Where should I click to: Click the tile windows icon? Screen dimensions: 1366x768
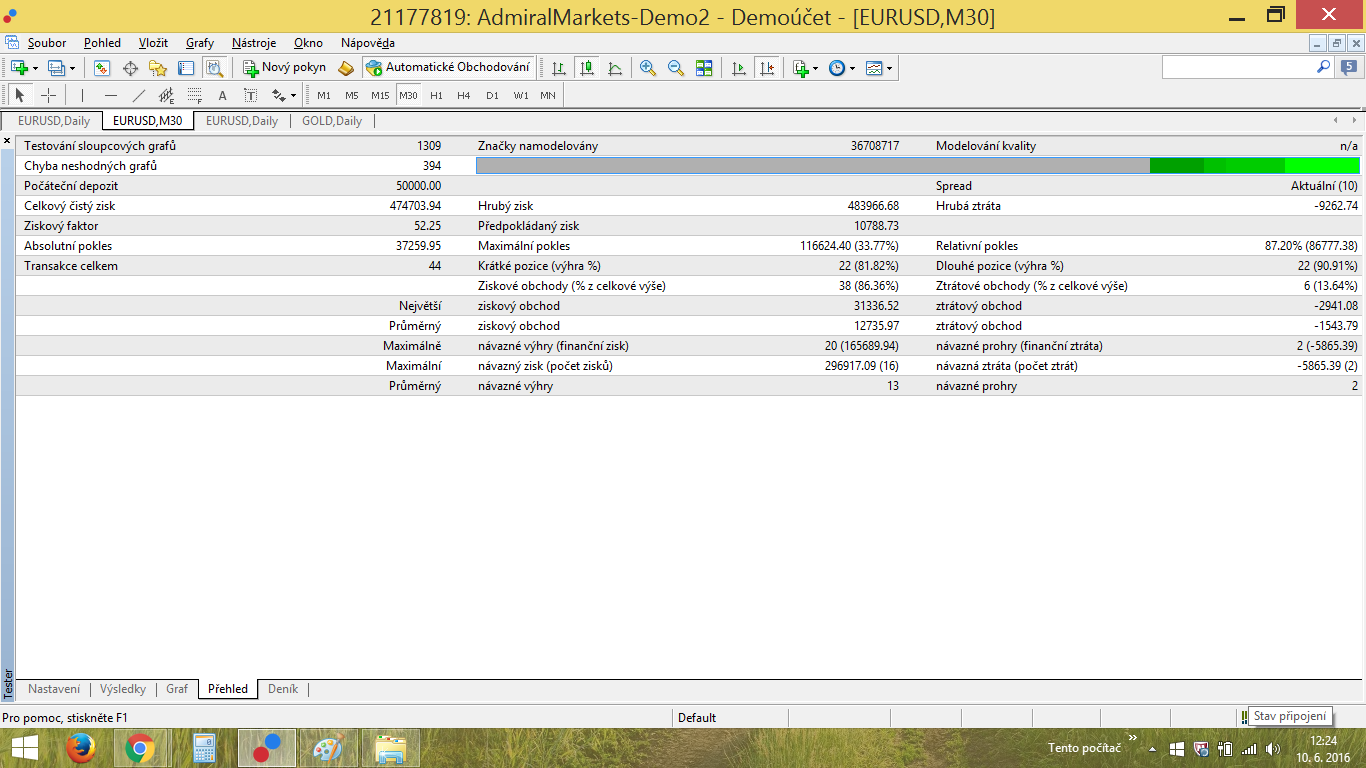click(704, 68)
